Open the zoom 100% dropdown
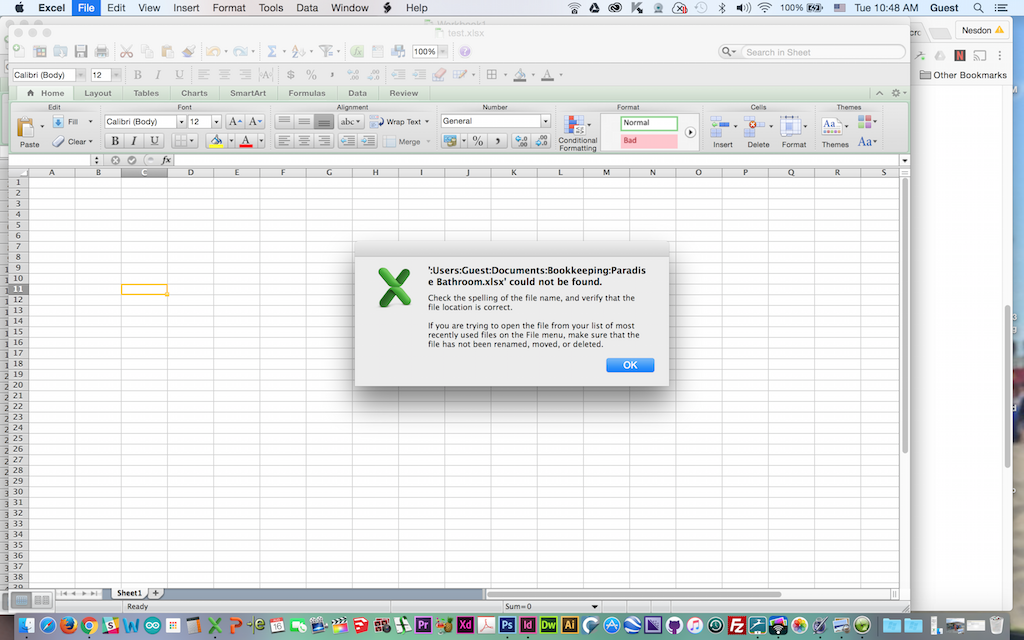Screen dimensions: 1024x640 [443, 52]
